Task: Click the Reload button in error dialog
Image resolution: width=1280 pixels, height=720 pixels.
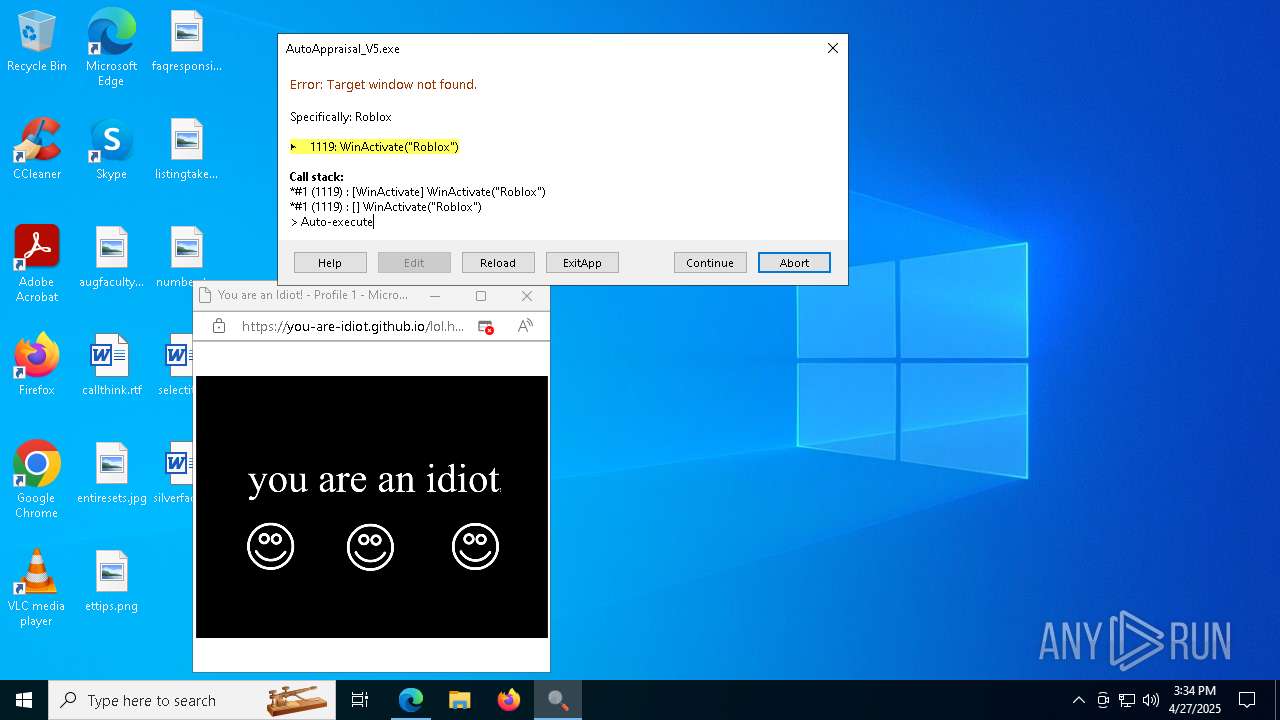Action: click(x=498, y=263)
